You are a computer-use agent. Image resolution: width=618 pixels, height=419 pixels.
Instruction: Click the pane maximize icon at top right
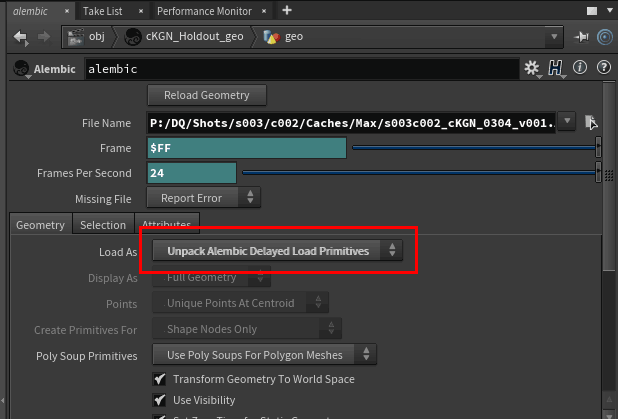tap(592, 11)
